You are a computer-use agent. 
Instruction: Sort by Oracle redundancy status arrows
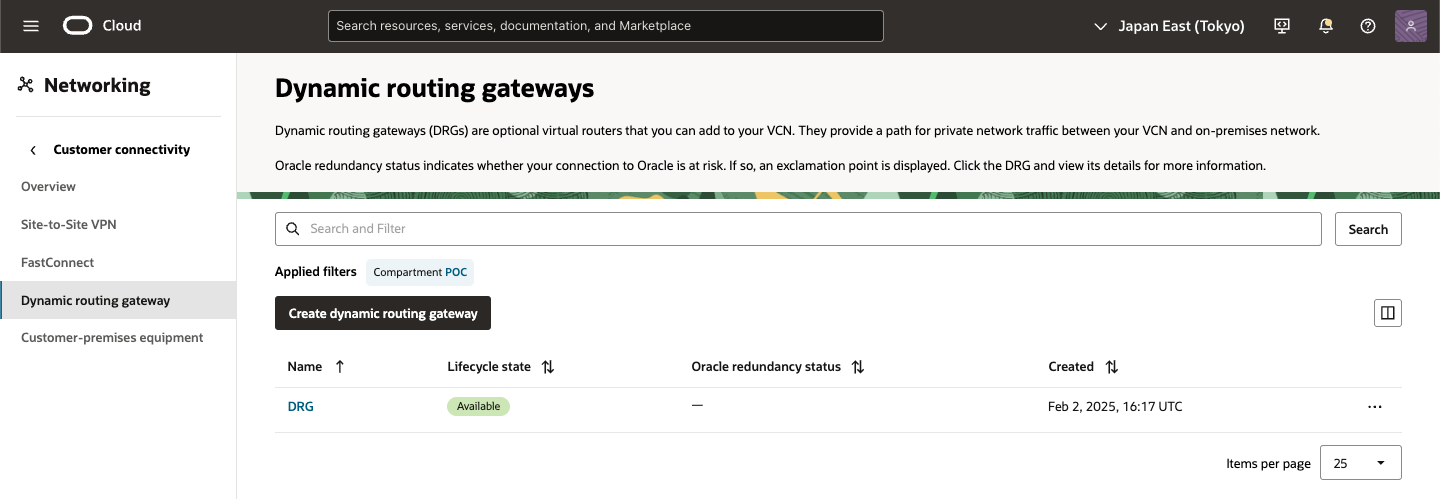[x=858, y=367]
